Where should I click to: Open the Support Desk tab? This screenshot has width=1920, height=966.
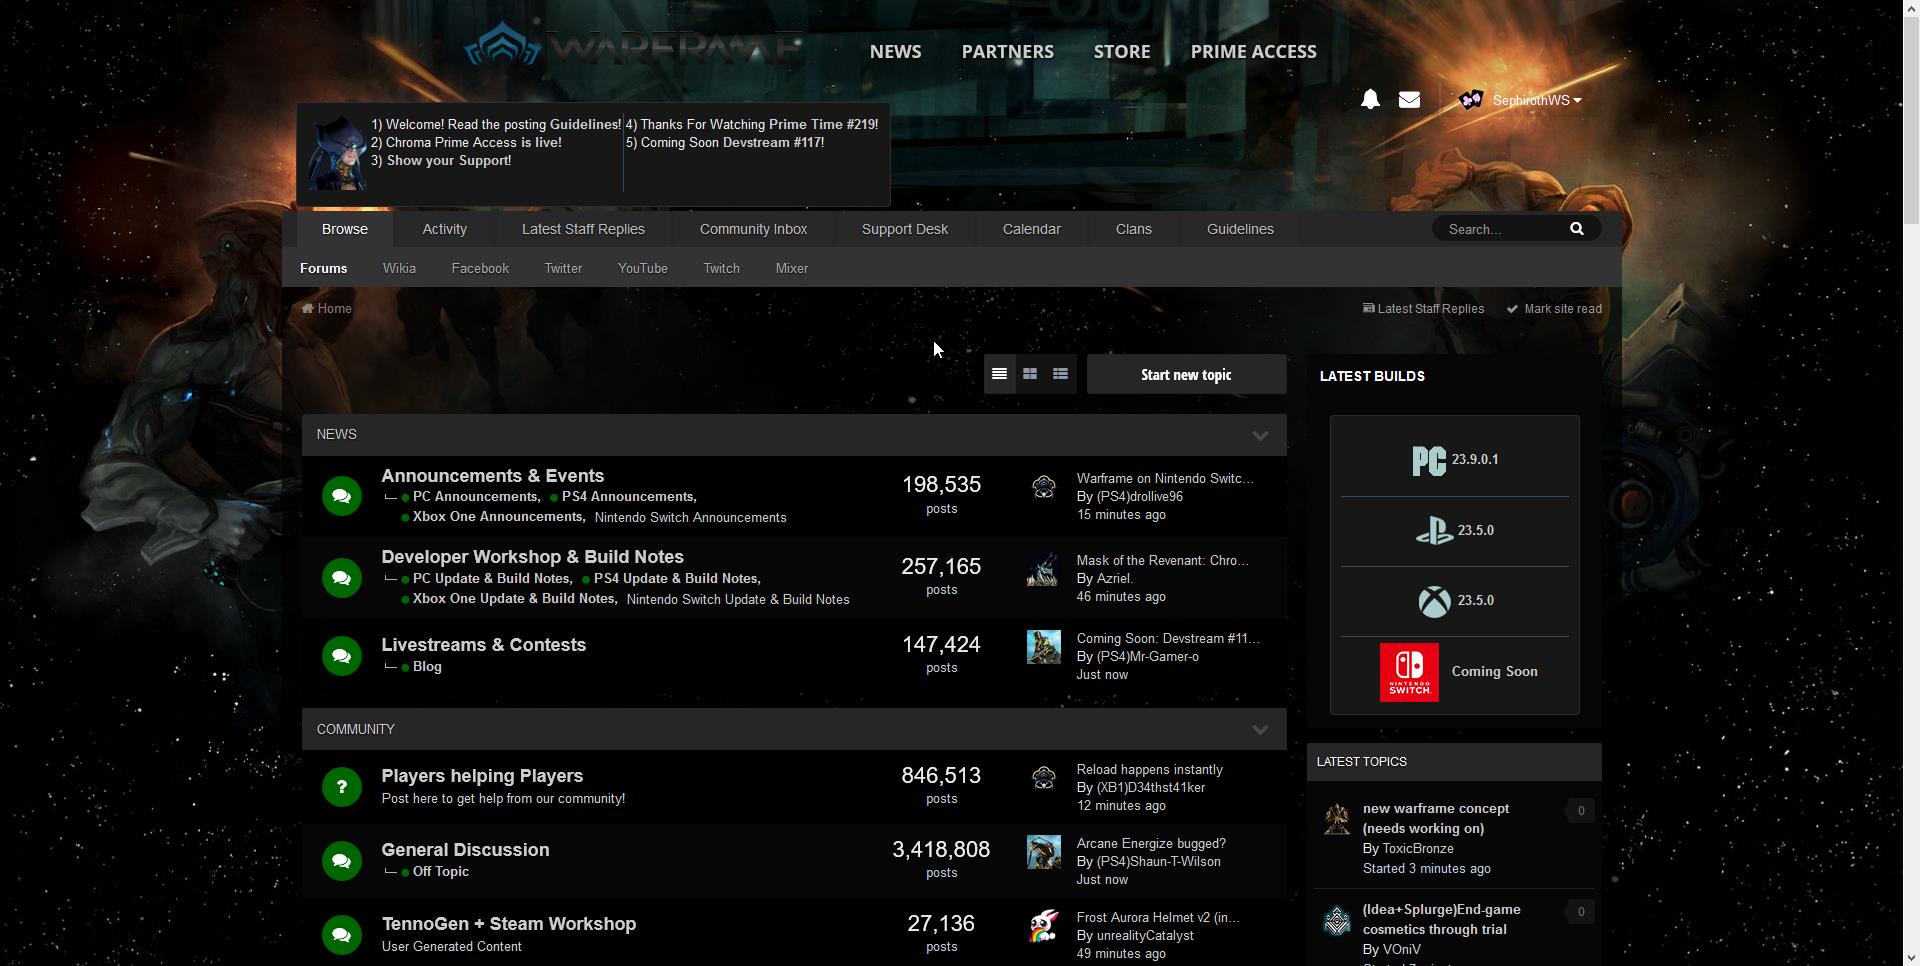tap(905, 229)
